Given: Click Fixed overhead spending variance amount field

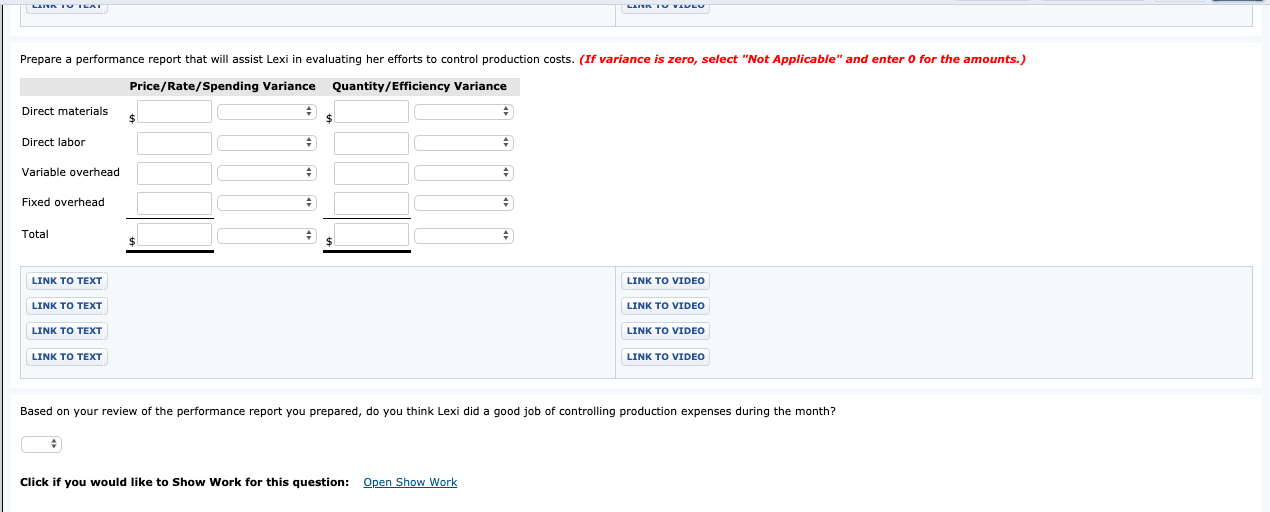Looking at the screenshot, I should [175, 203].
